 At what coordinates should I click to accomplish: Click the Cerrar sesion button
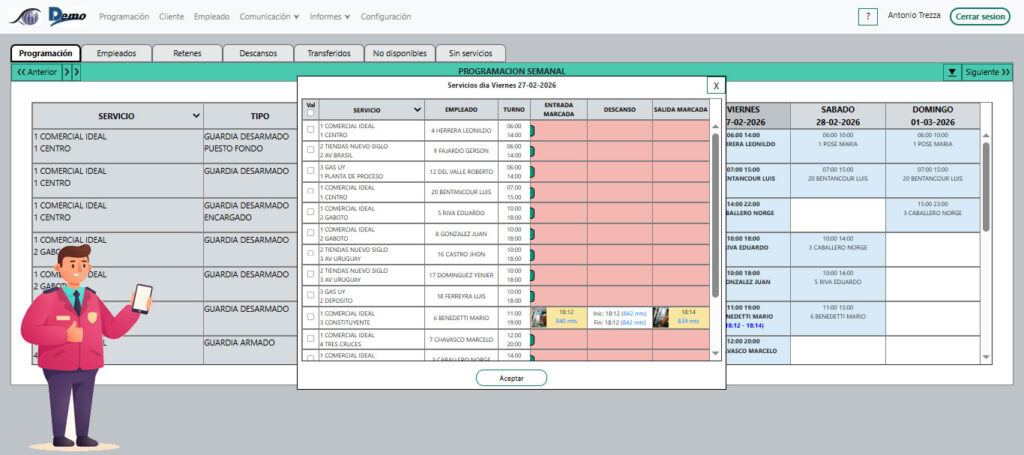[x=979, y=17]
